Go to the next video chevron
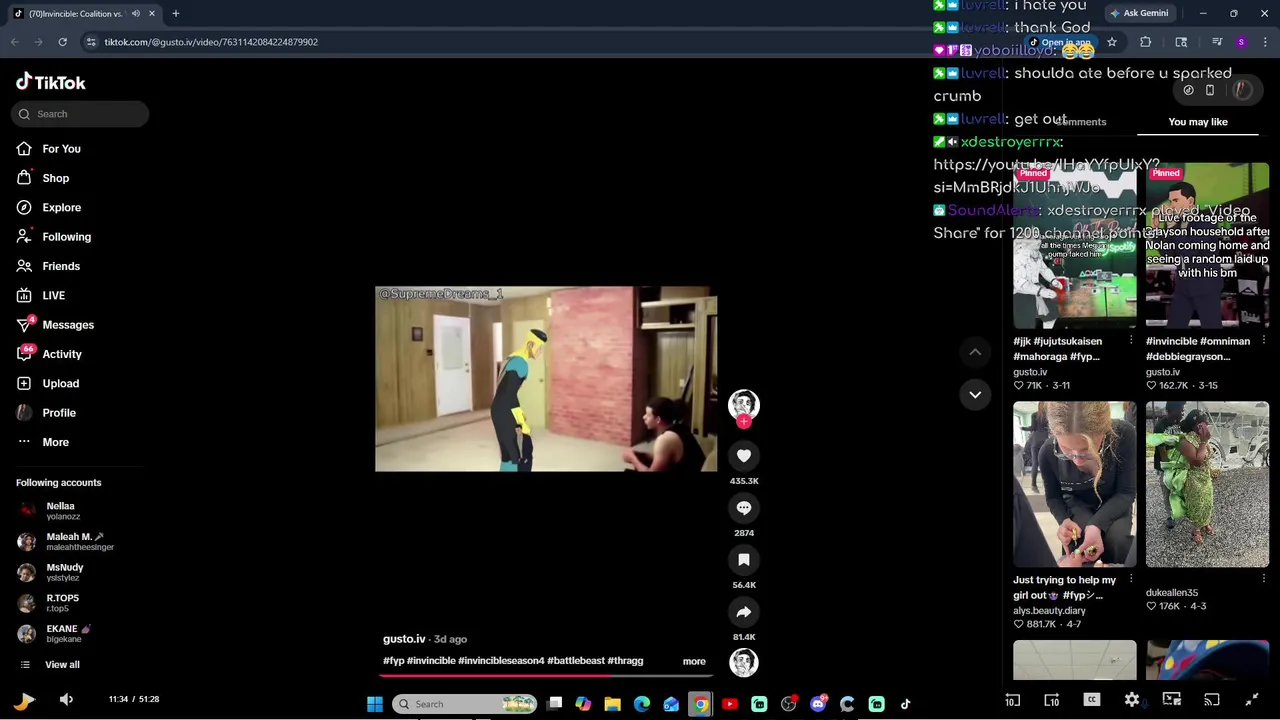This screenshot has width=1280, height=720. [x=975, y=395]
